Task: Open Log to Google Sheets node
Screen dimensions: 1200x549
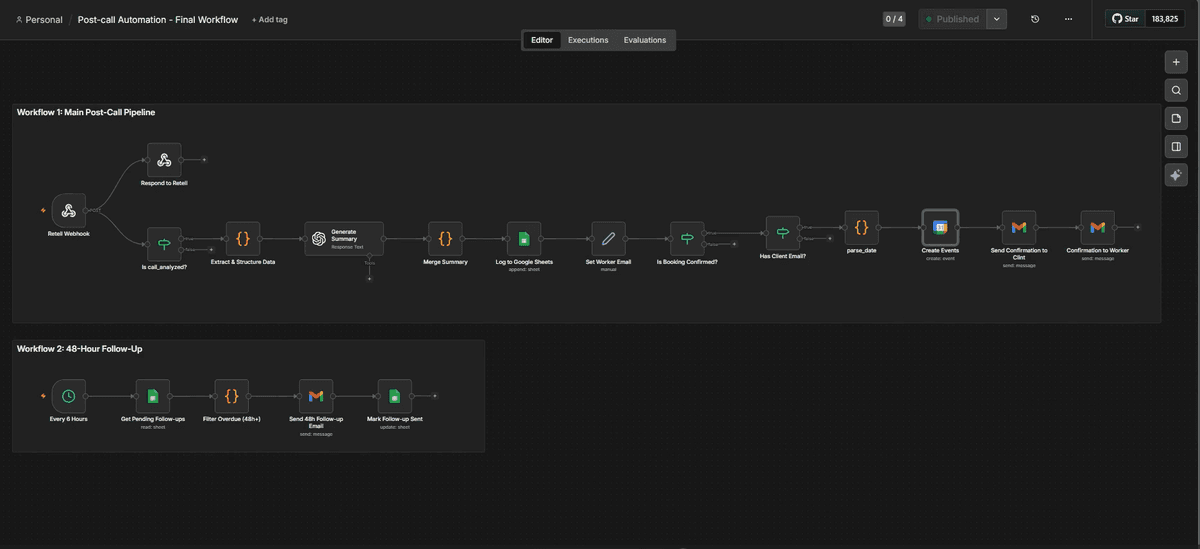Action: click(x=524, y=239)
